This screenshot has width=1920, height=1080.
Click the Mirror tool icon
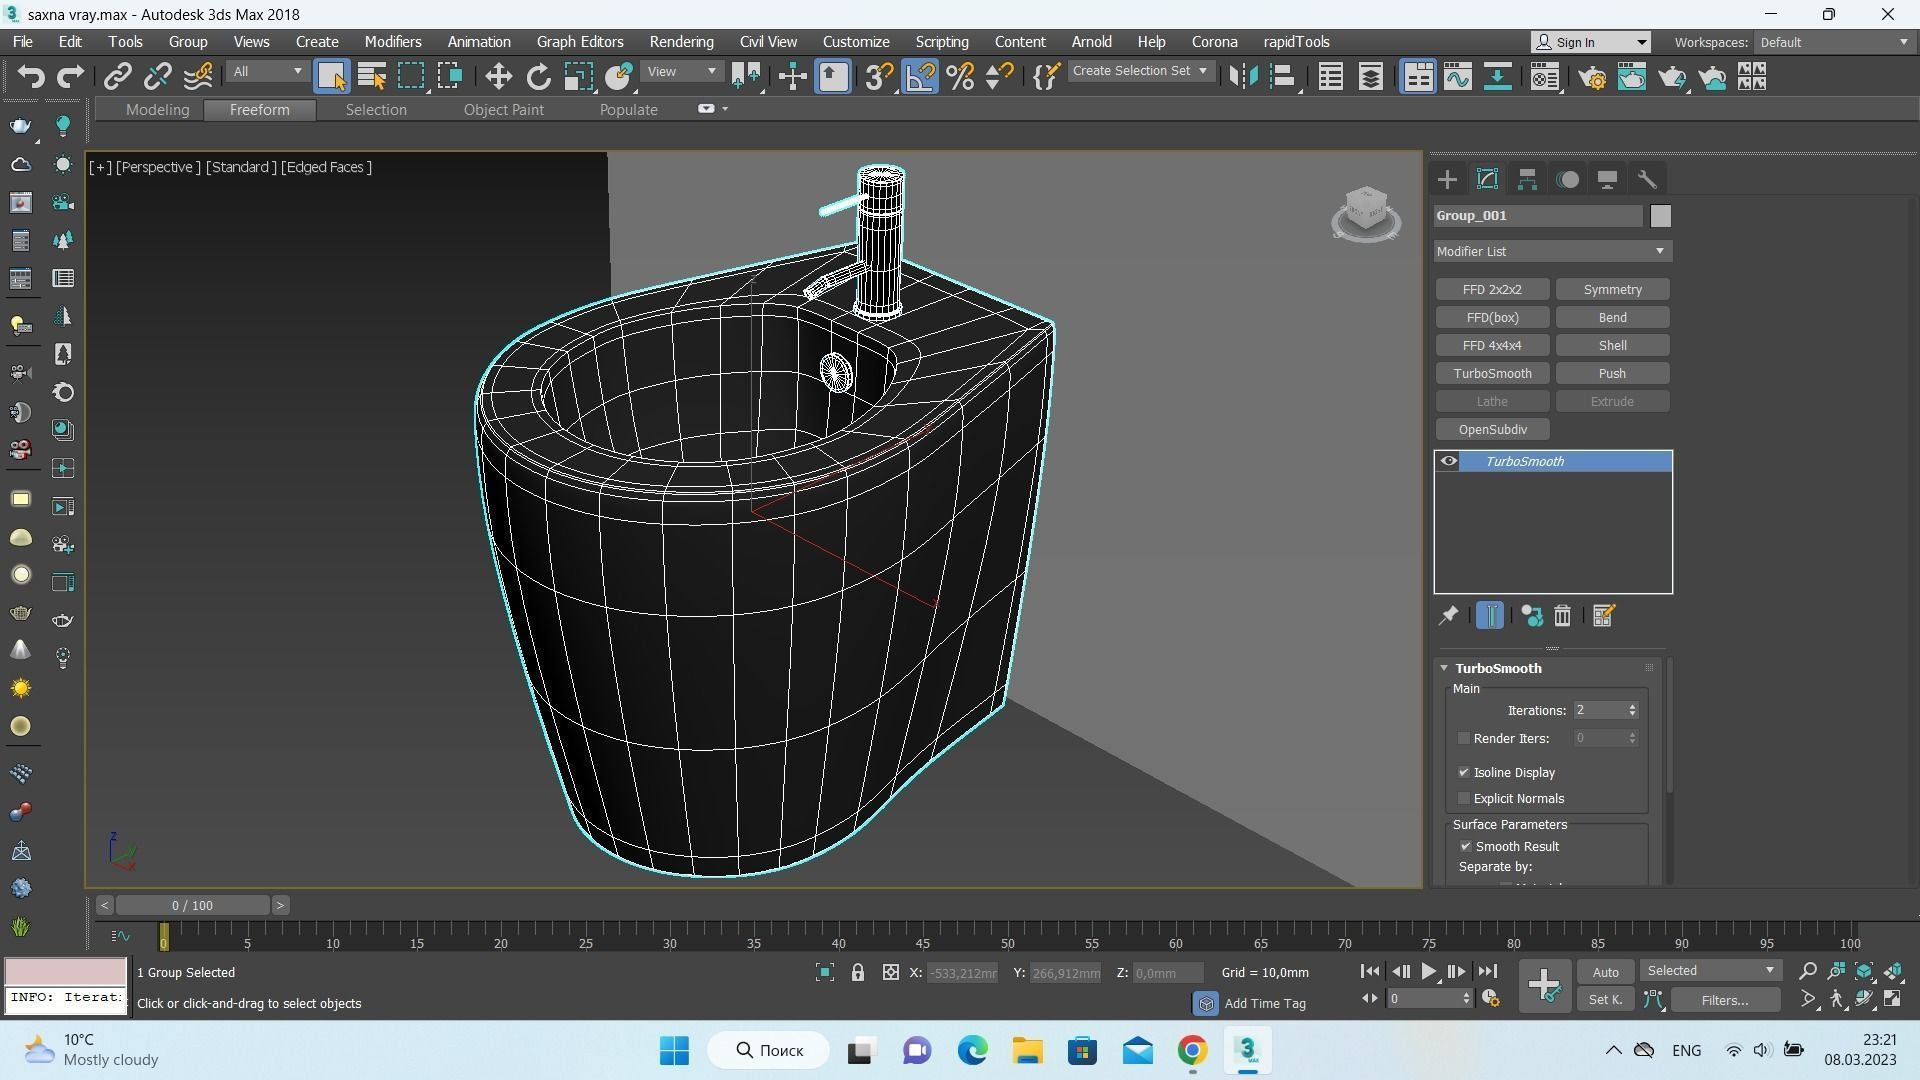(1242, 77)
